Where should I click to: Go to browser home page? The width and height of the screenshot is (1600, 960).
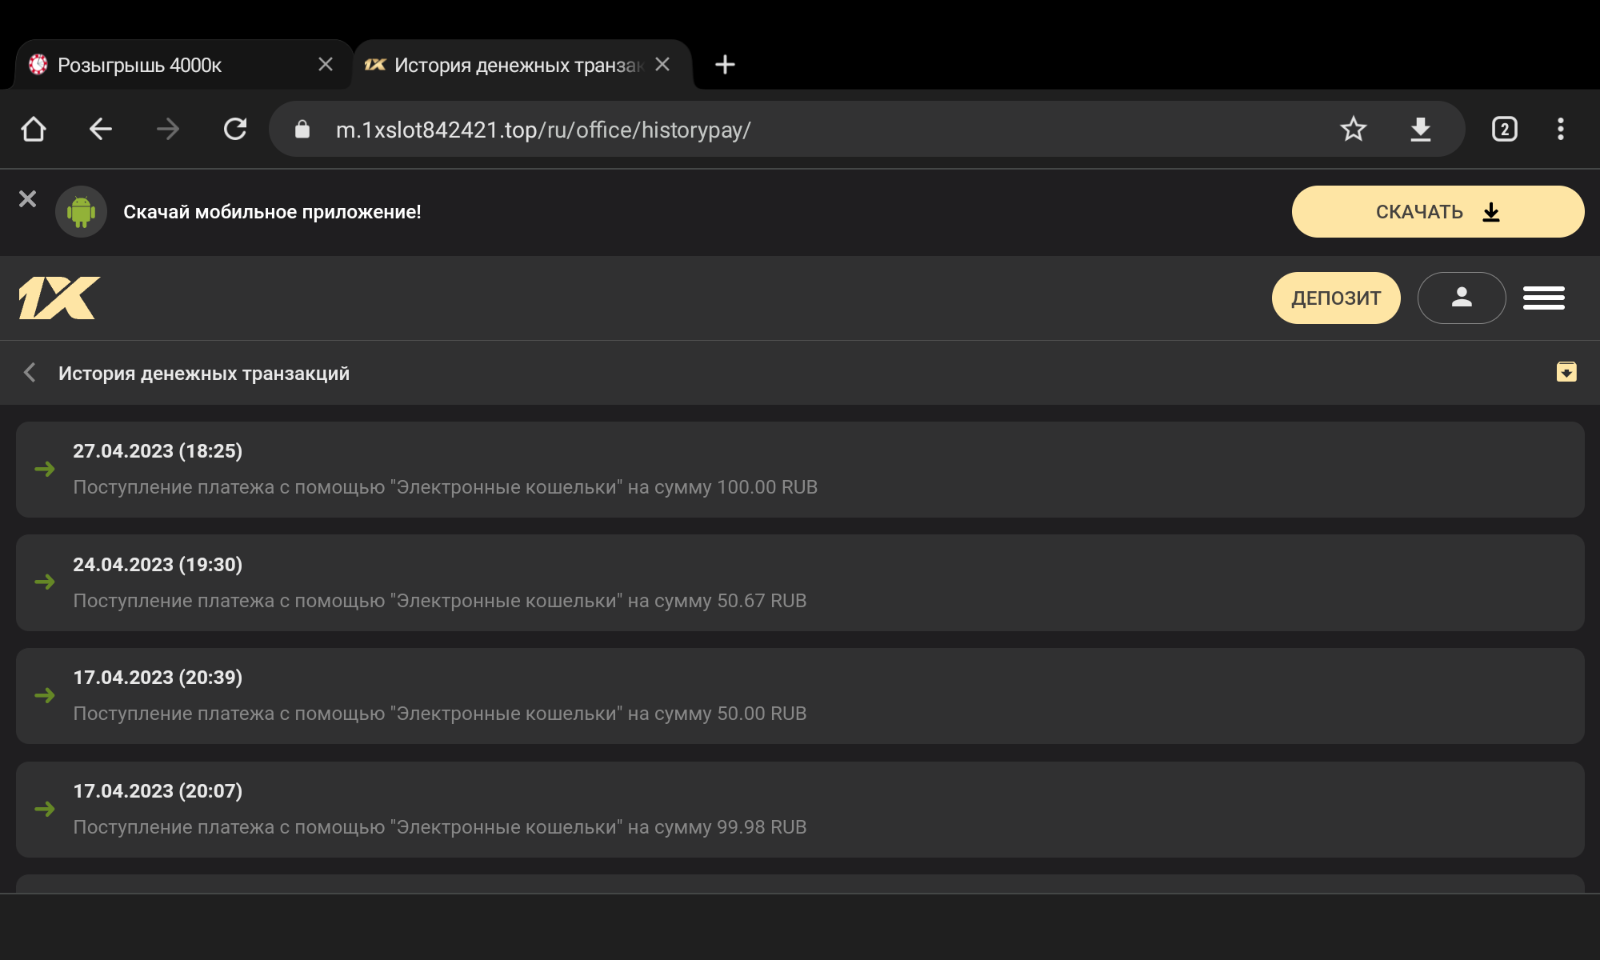[x=34, y=129]
